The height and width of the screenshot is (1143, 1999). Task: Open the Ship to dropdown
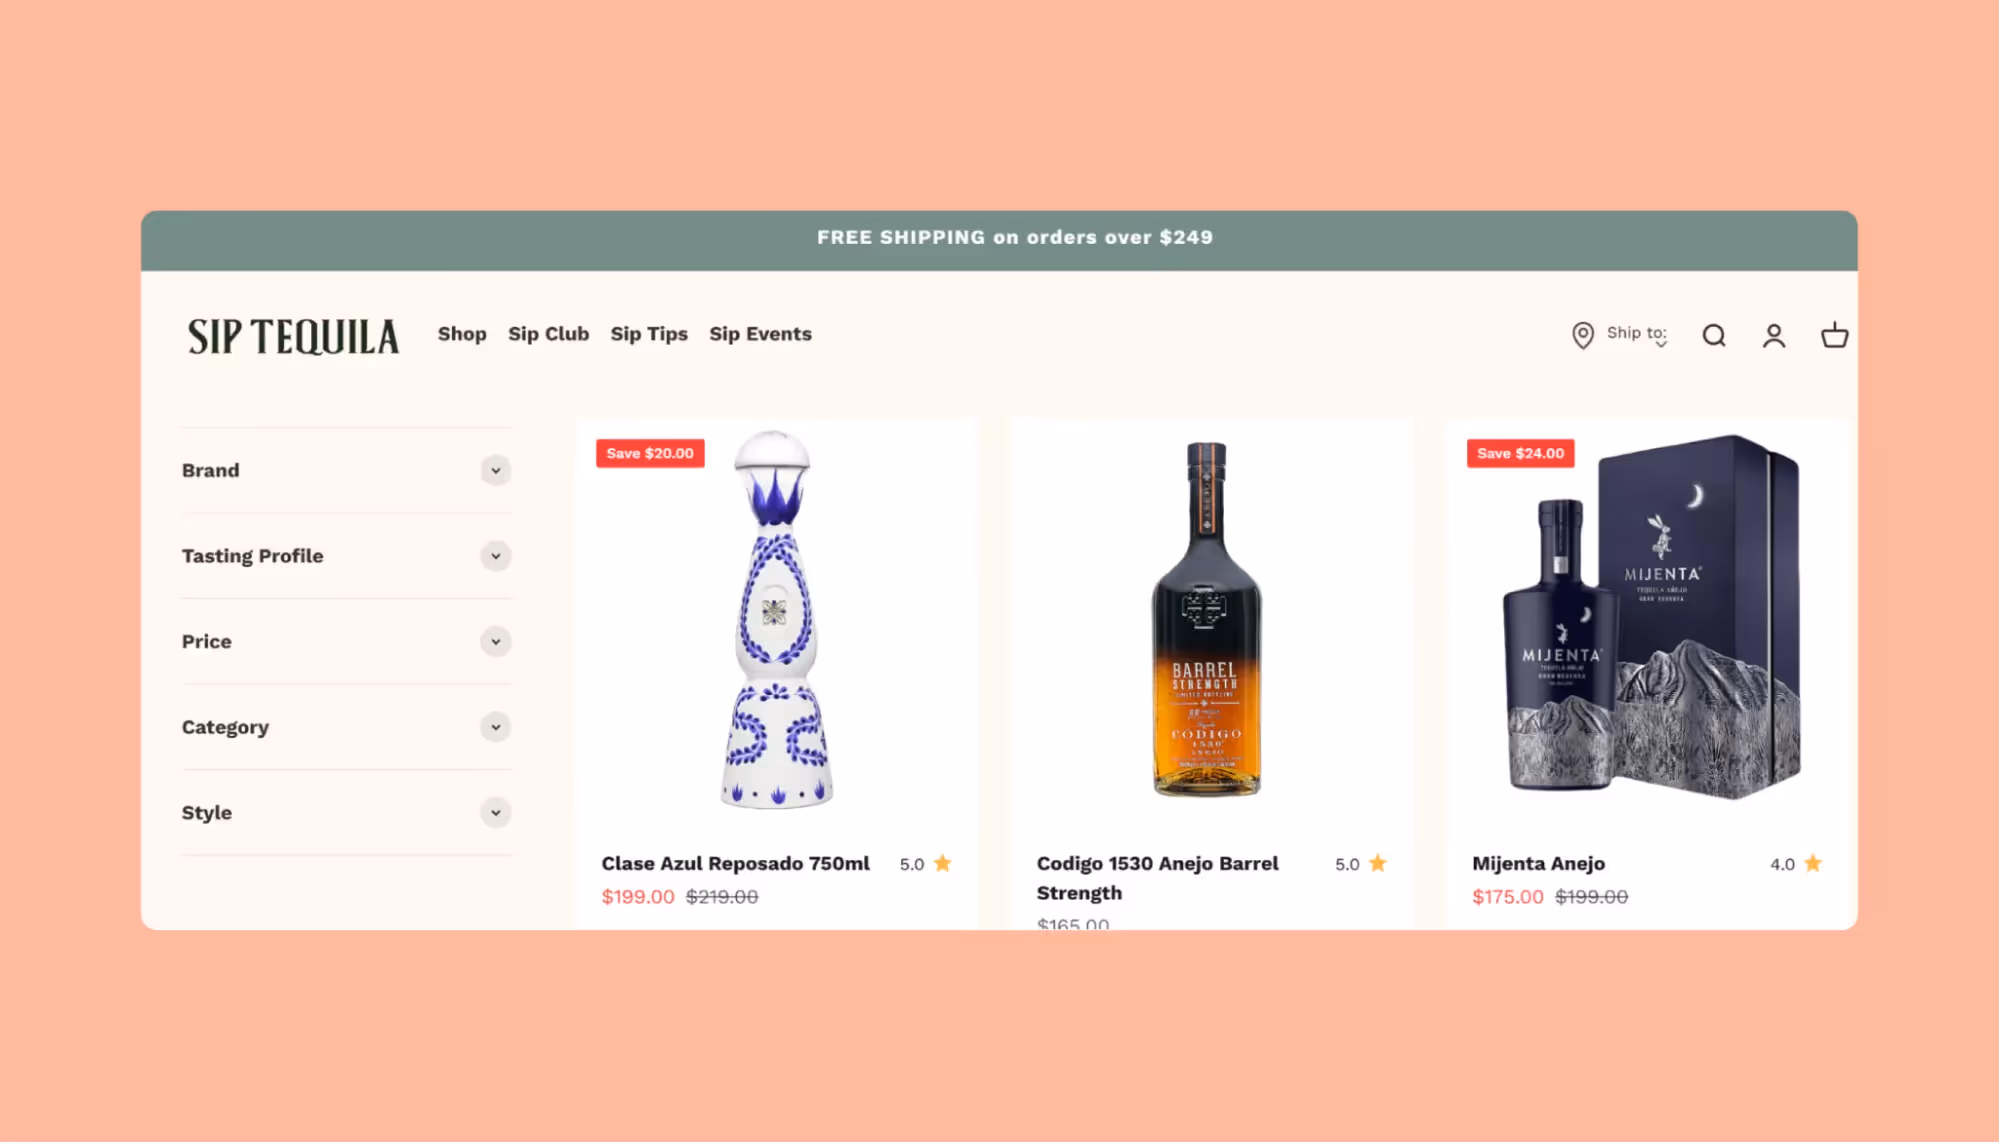click(x=1637, y=335)
